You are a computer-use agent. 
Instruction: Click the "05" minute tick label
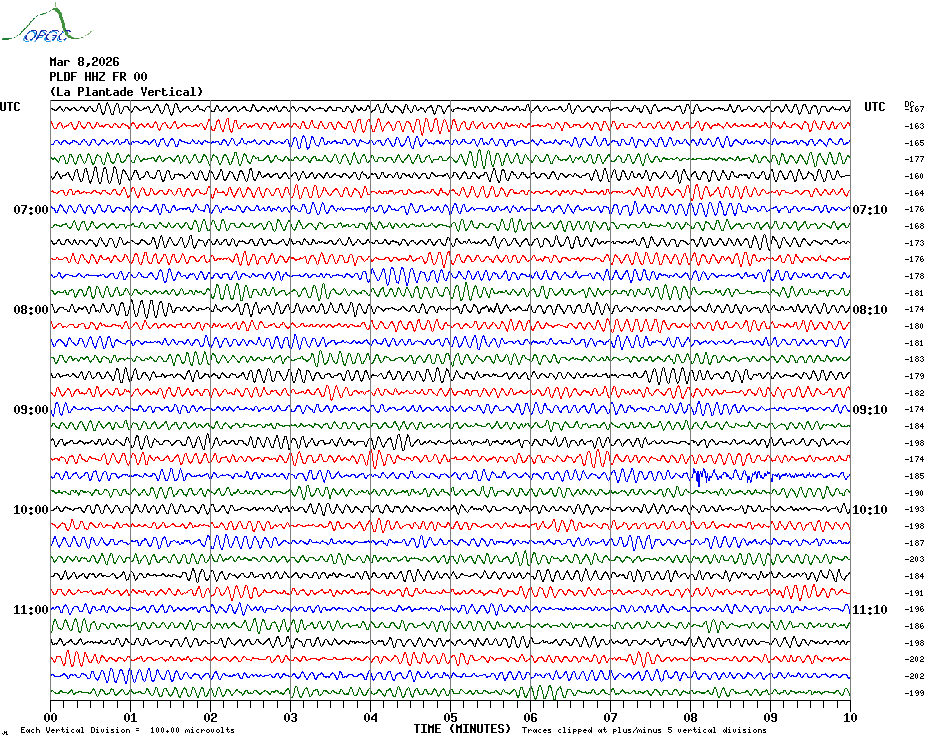tap(451, 717)
